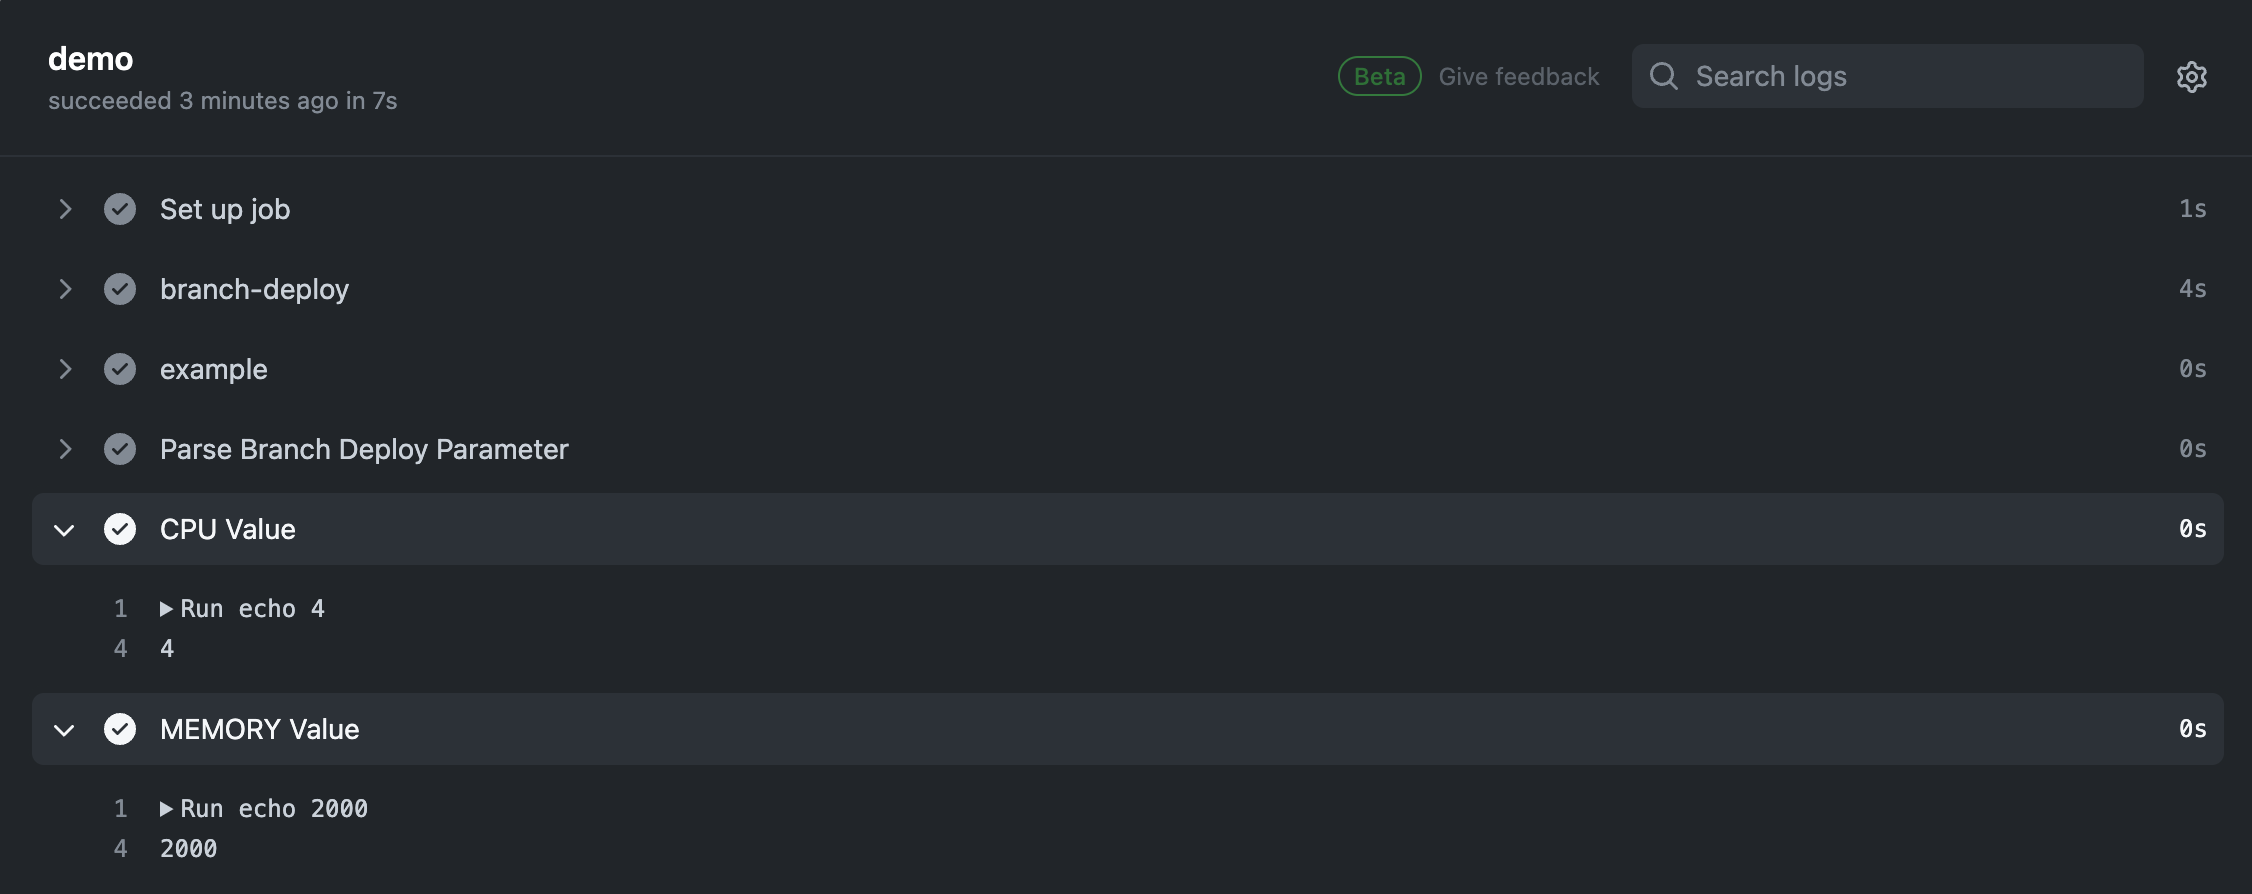Expand the Run echo 4 log group
The height and width of the screenshot is (894, 2252).
(168, 607)
